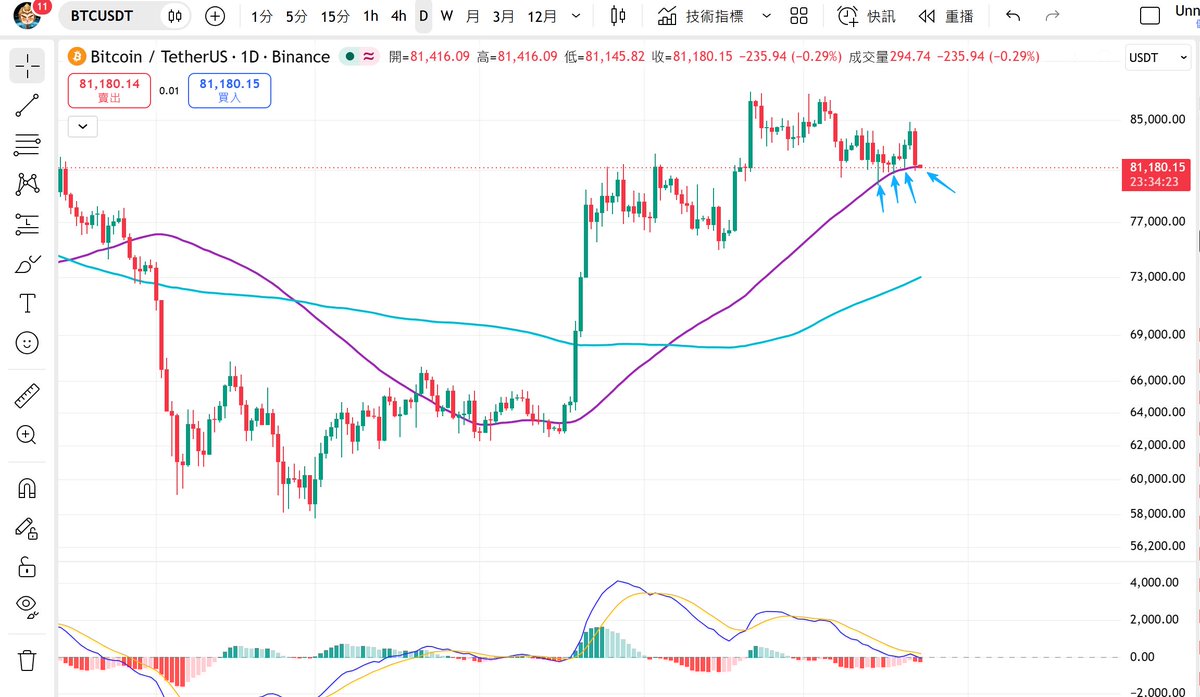Screen dimensions: 1200x697
Task: Open the emoji sticker picker
Action: point(27,343)
